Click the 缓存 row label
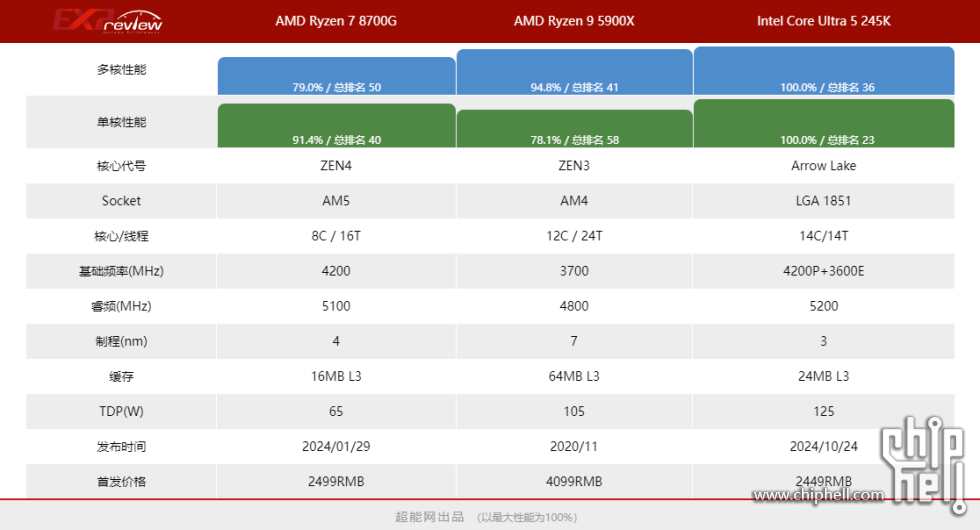The width and height of the screenshot is (980, 530). 121,376
